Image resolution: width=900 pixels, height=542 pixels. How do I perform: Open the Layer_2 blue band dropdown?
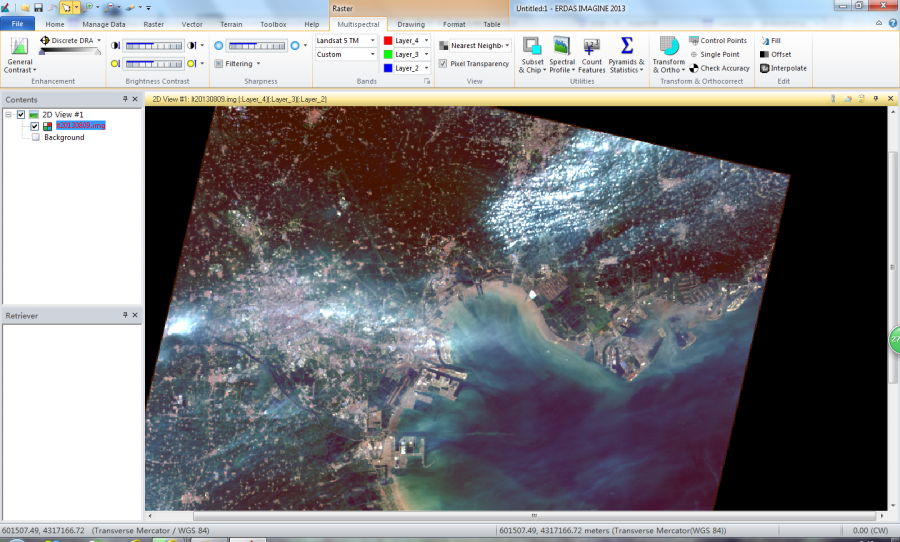426,68
